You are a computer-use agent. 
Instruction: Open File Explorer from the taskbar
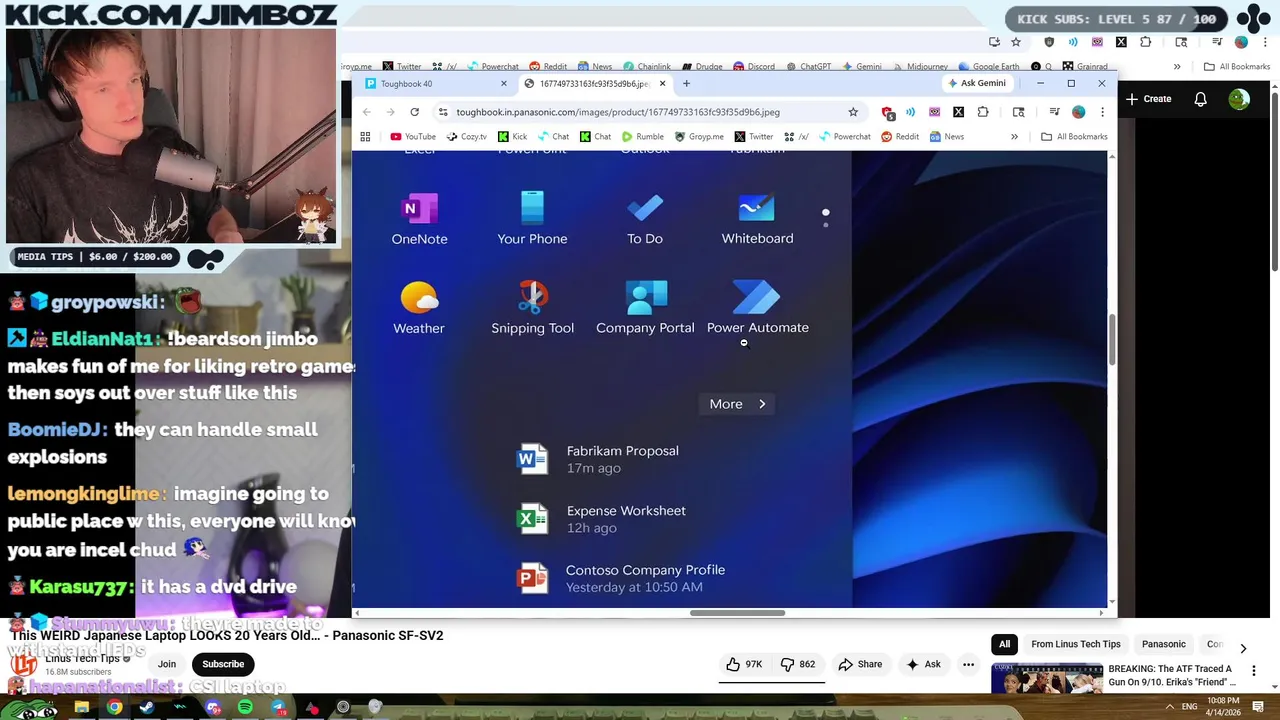point(82,707)
